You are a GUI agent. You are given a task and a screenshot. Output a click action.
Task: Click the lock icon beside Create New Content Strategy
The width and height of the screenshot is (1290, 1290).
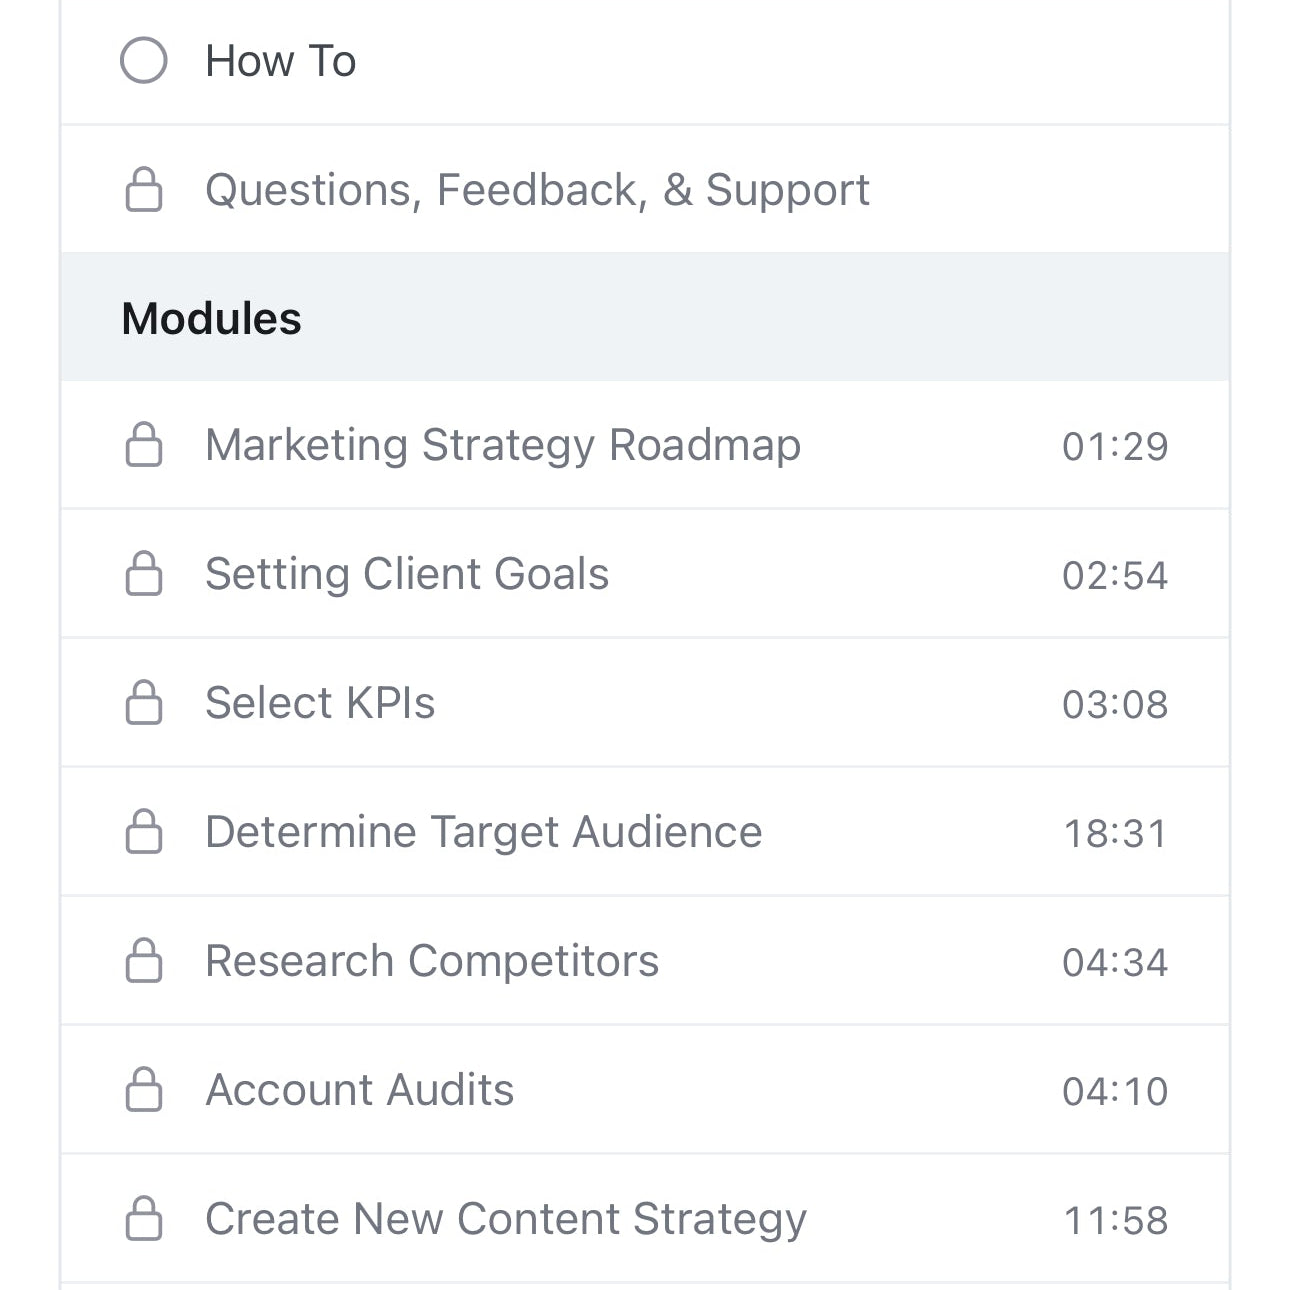pos(143,1219)
